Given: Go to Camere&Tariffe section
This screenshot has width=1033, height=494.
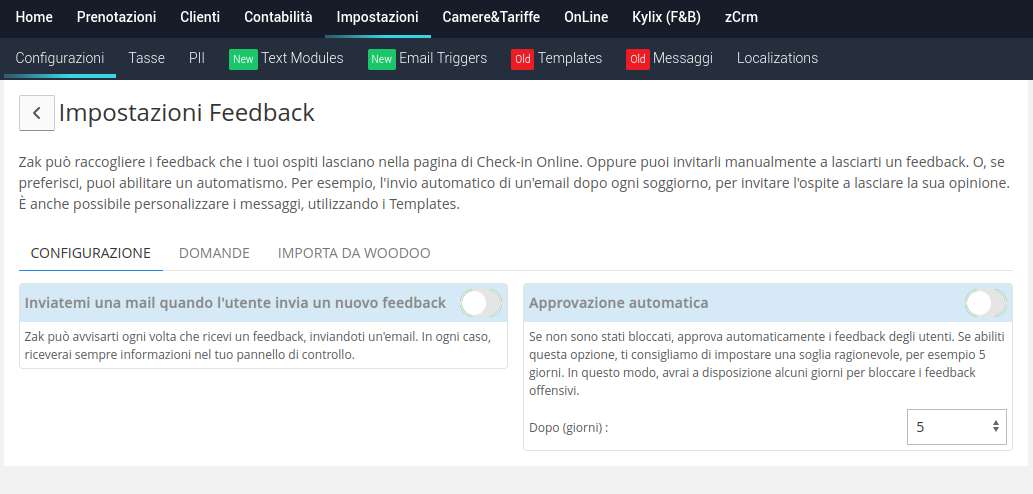Looking at the screenshot, I should click(491, 18).
